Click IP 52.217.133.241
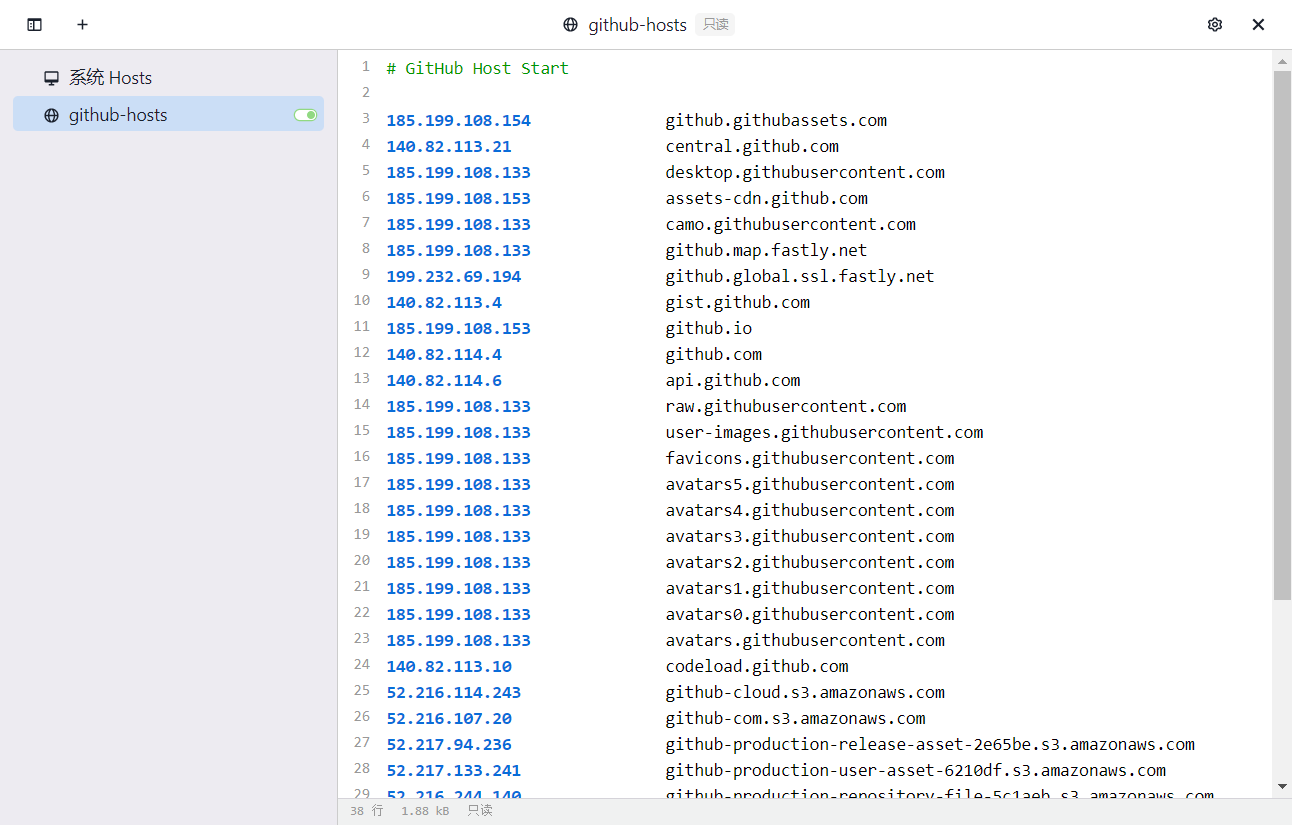 click(454, 770)
